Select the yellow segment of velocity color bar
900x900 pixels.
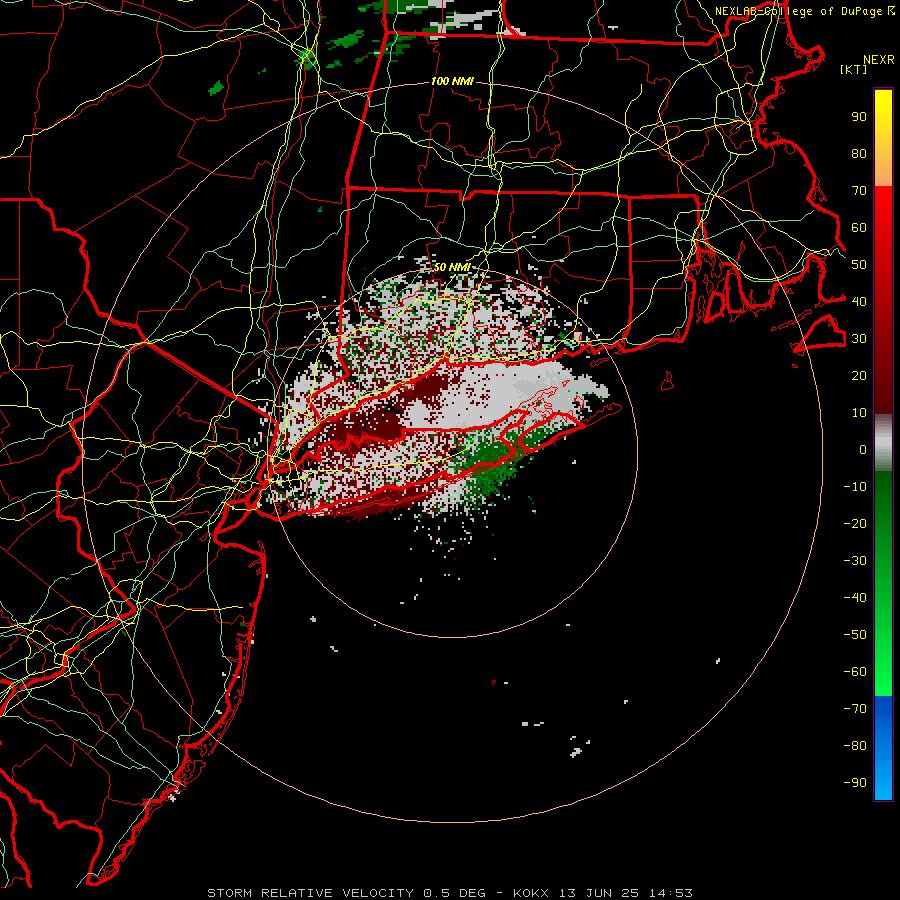click(x=883, y=138)
